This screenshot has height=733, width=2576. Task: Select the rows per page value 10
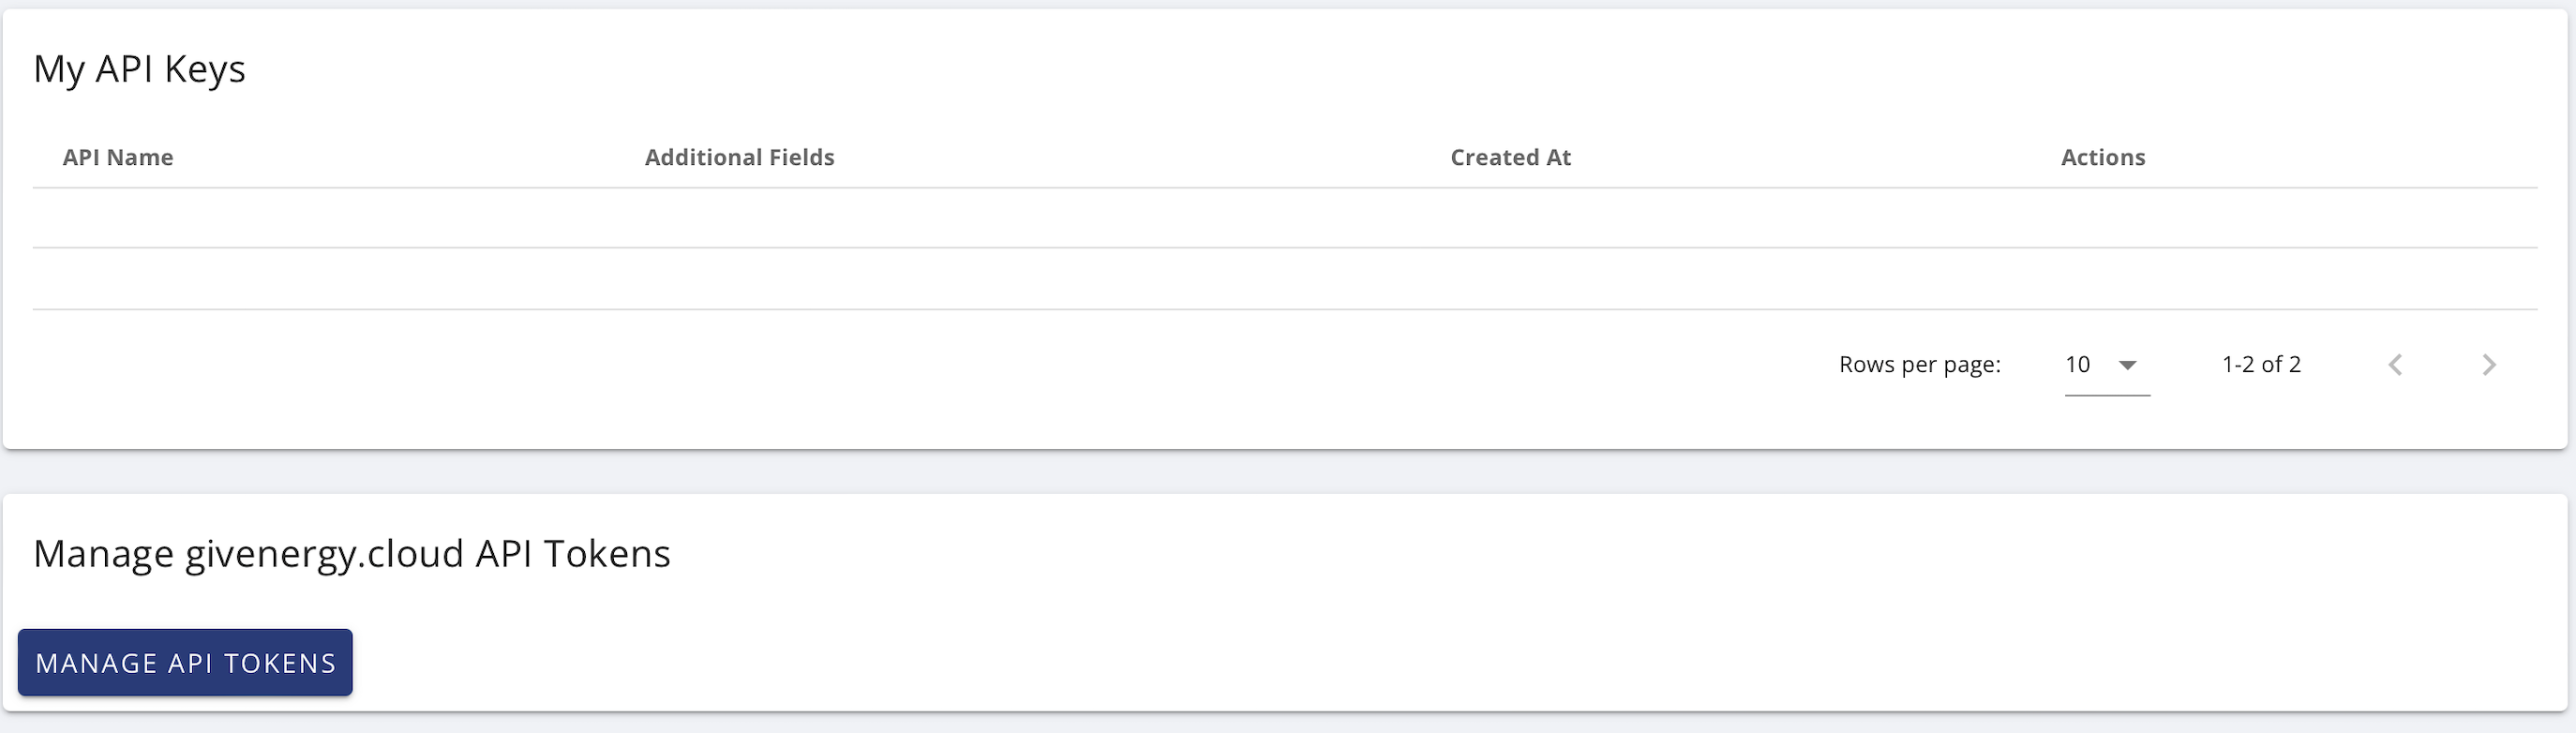[x=2078, y=365]
